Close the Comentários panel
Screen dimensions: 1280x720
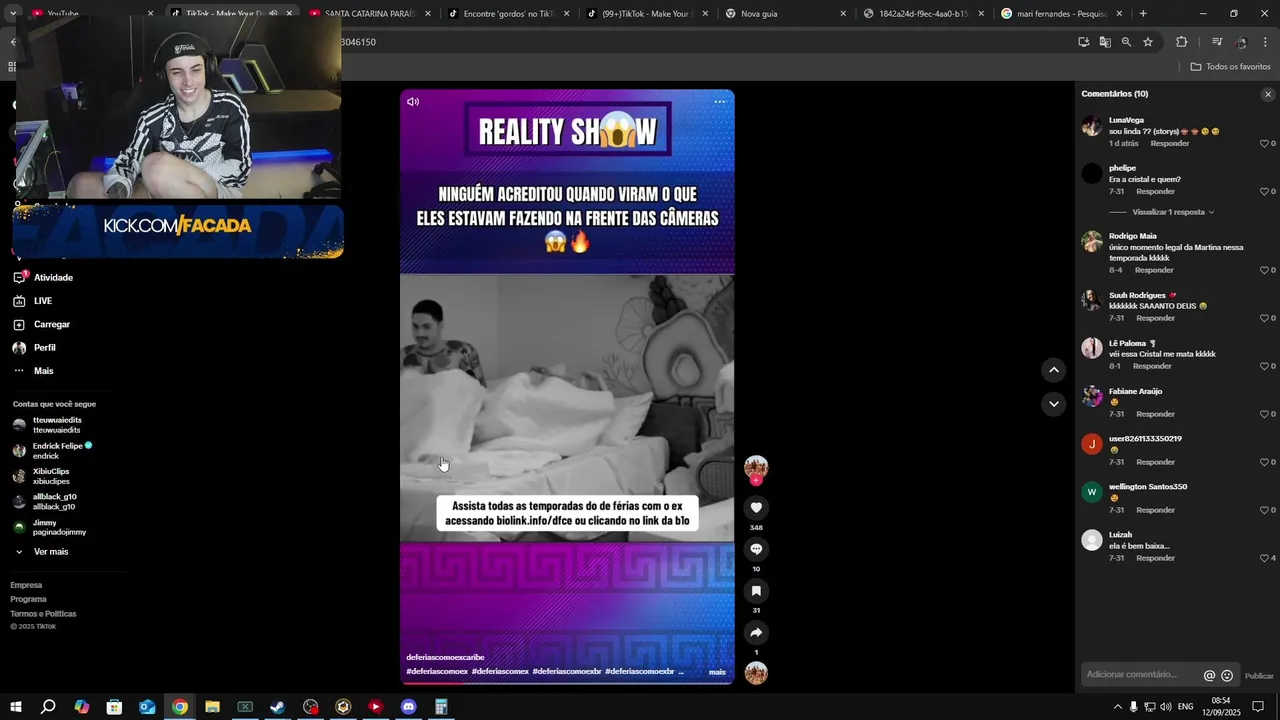1268,94
